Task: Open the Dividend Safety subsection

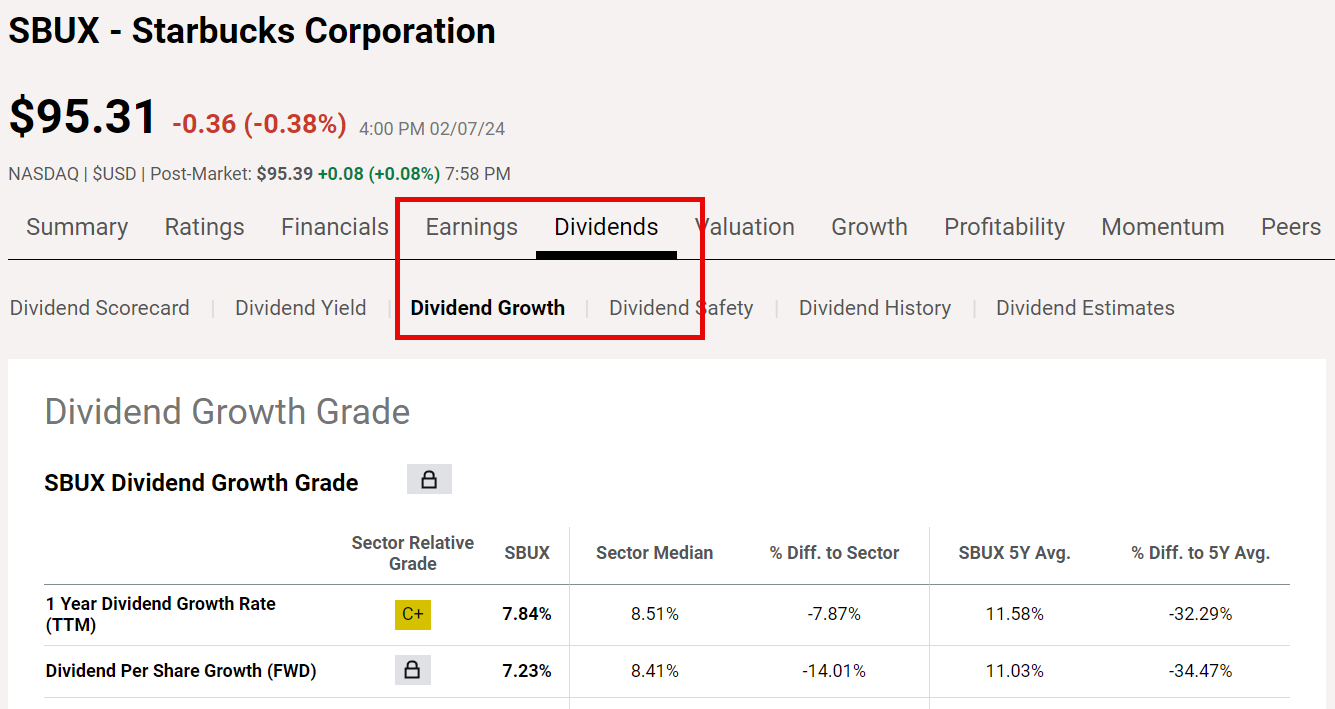Action: (681, 308)
